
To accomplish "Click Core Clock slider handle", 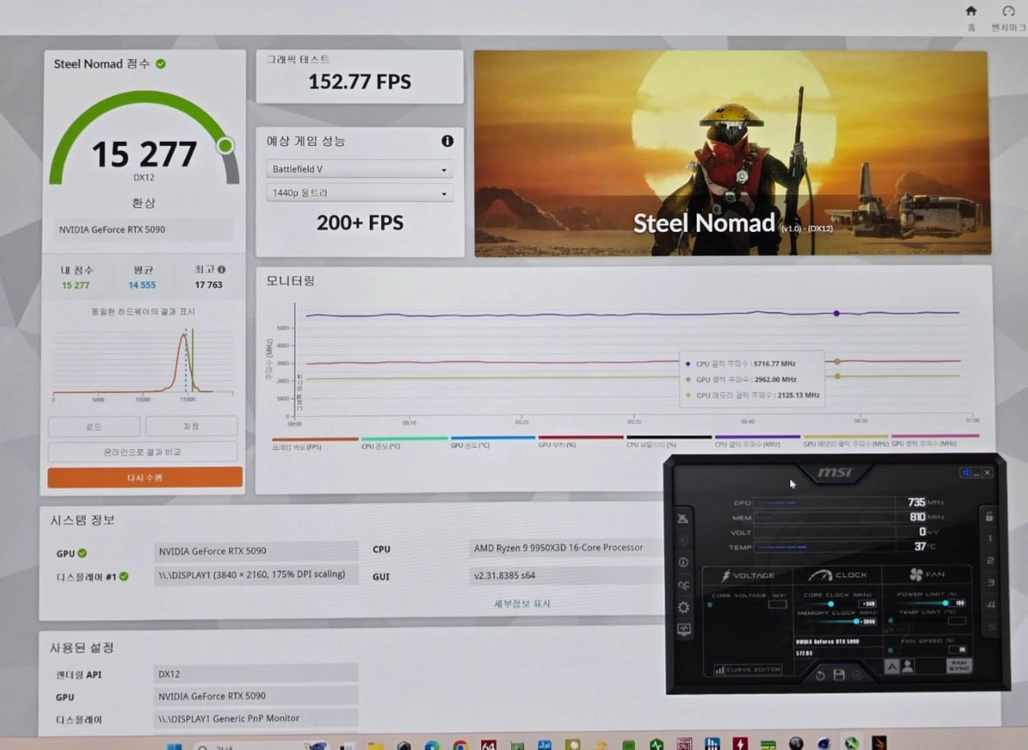I will [831, 604].
